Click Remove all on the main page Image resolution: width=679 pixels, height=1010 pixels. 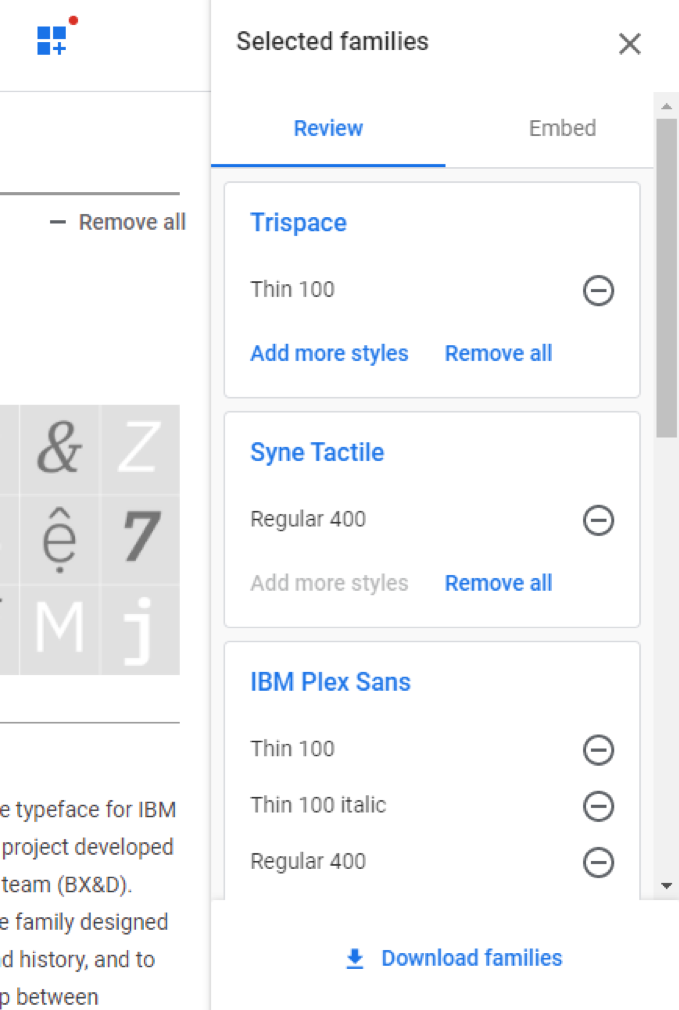point(118,222)
